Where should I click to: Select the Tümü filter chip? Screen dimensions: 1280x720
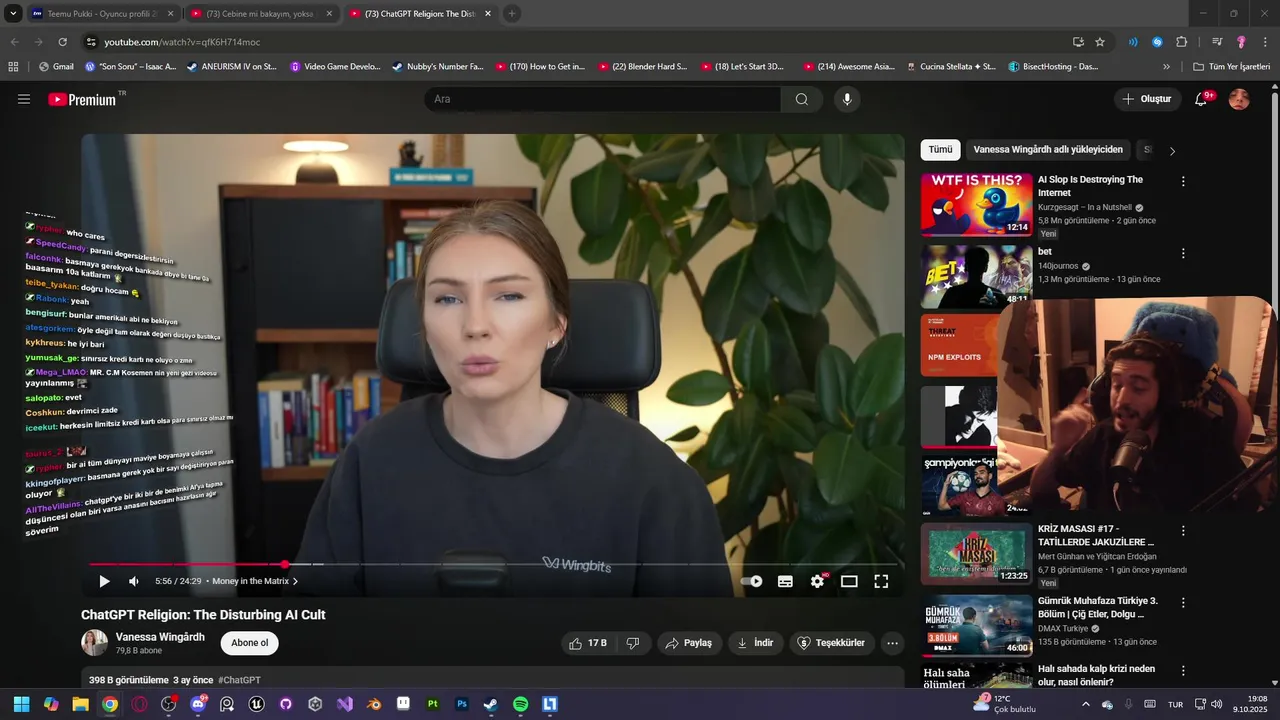click(941, 150)
